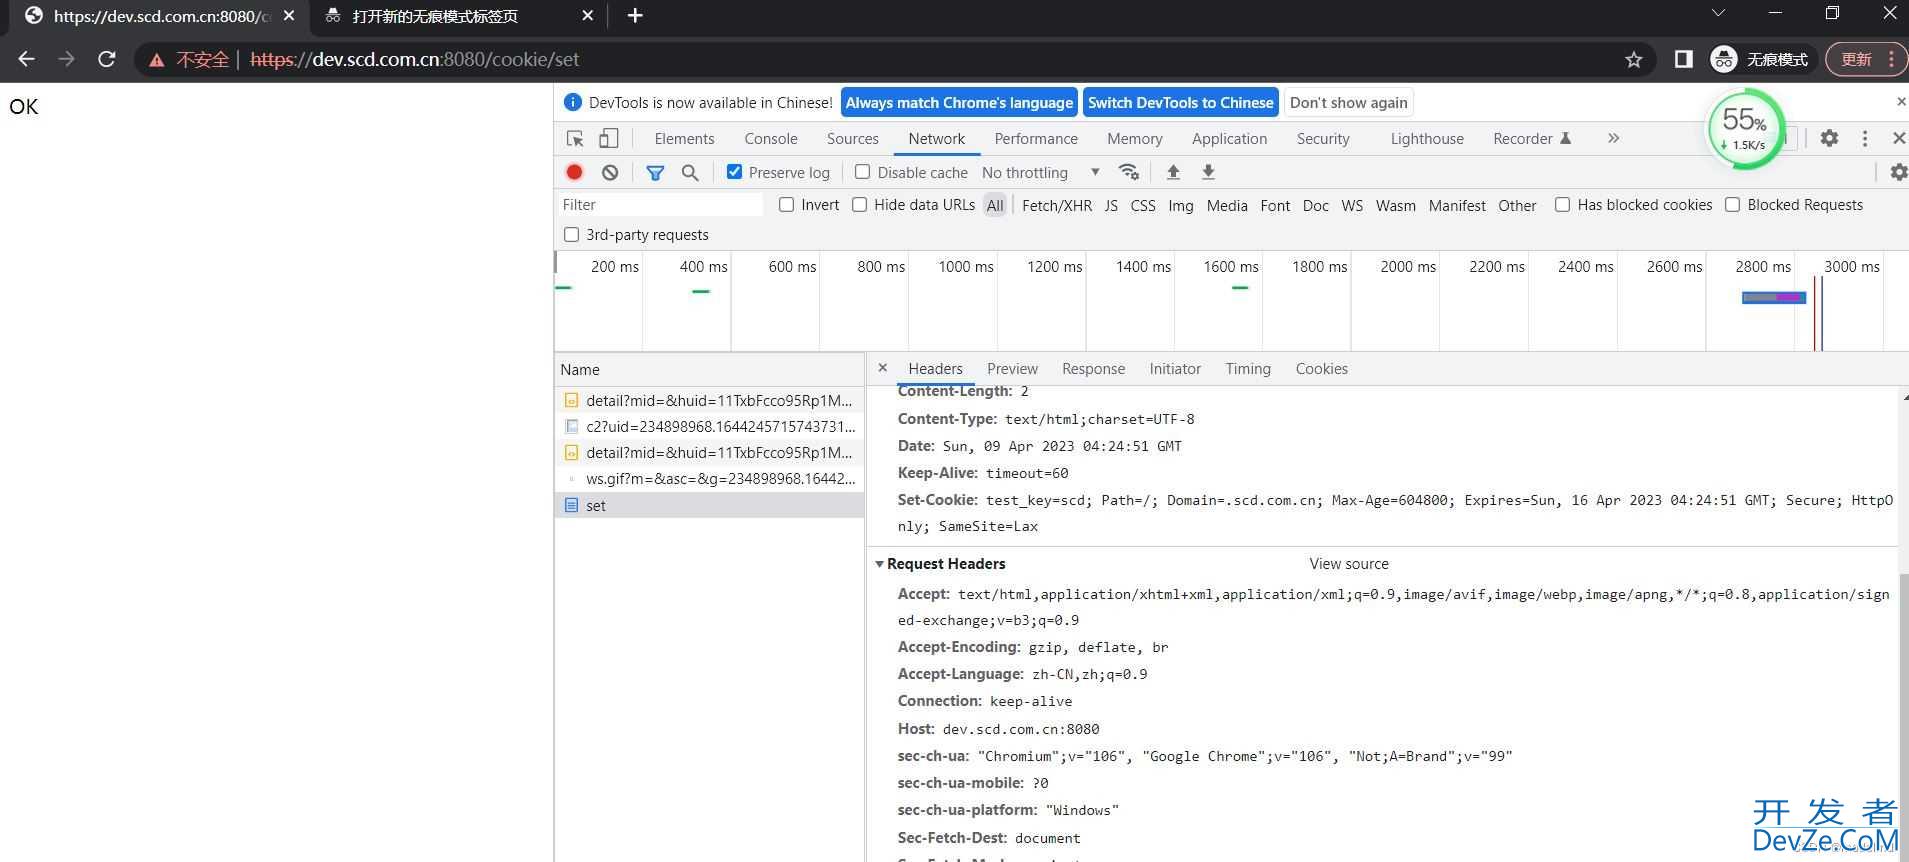The width and height of the screenshot is (1909, 862).
Task: Enable Disable cache checkbox
Action: click(x=862, y=172)
